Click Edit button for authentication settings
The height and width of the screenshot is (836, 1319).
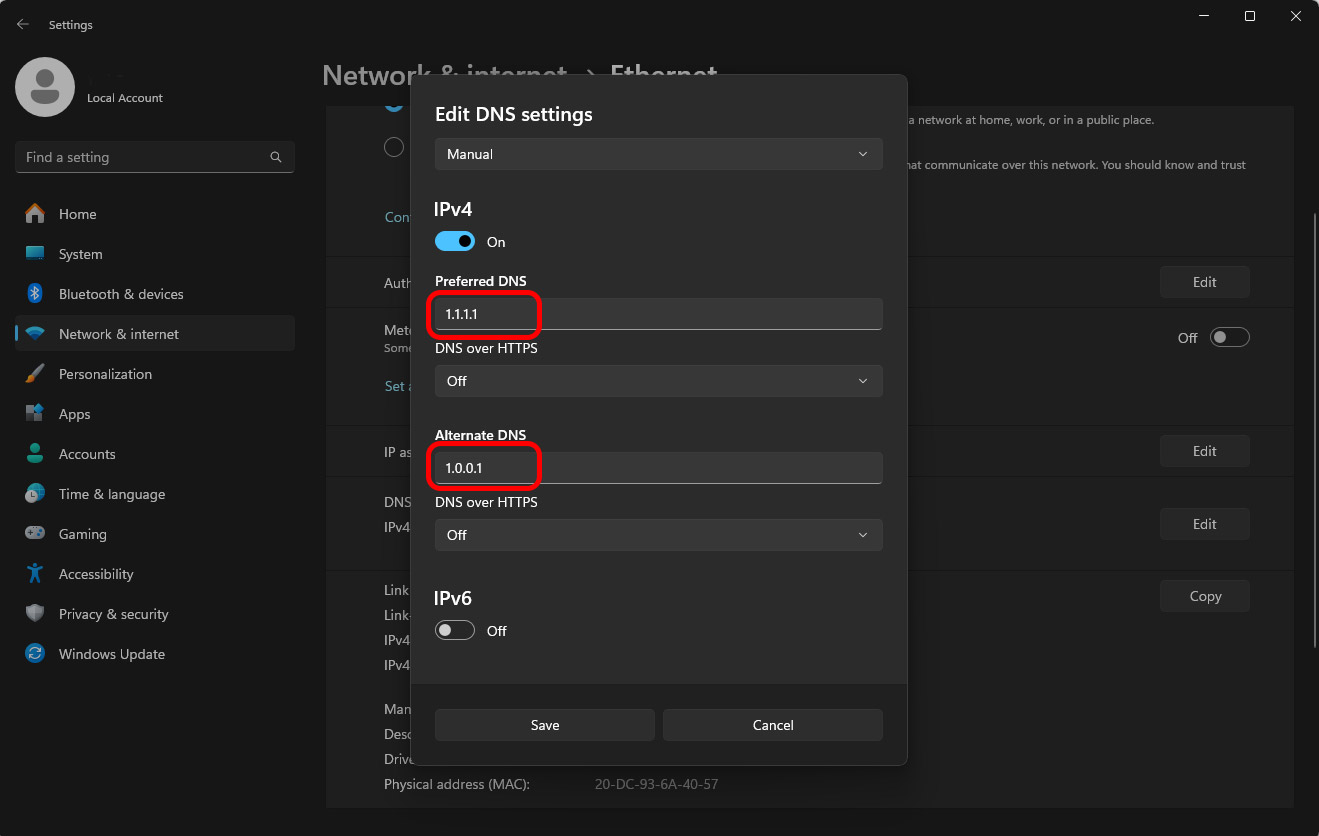(x=1205, y=282)
